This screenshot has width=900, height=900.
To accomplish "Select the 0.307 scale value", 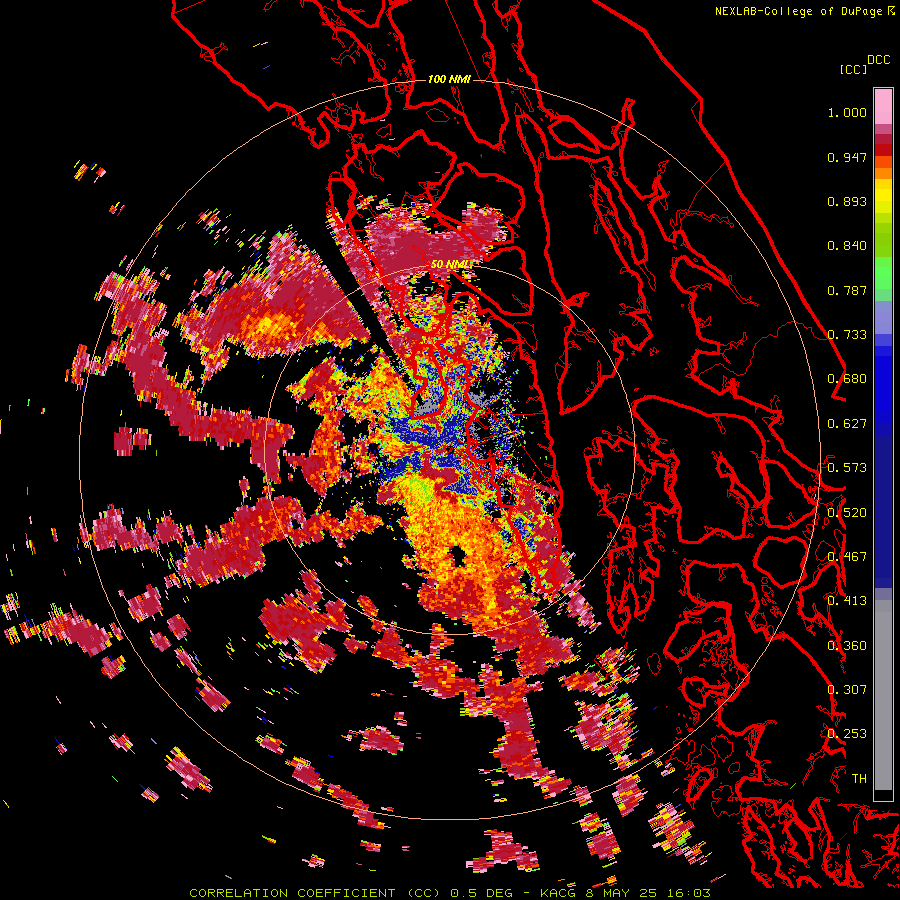I will pos(847,690).
